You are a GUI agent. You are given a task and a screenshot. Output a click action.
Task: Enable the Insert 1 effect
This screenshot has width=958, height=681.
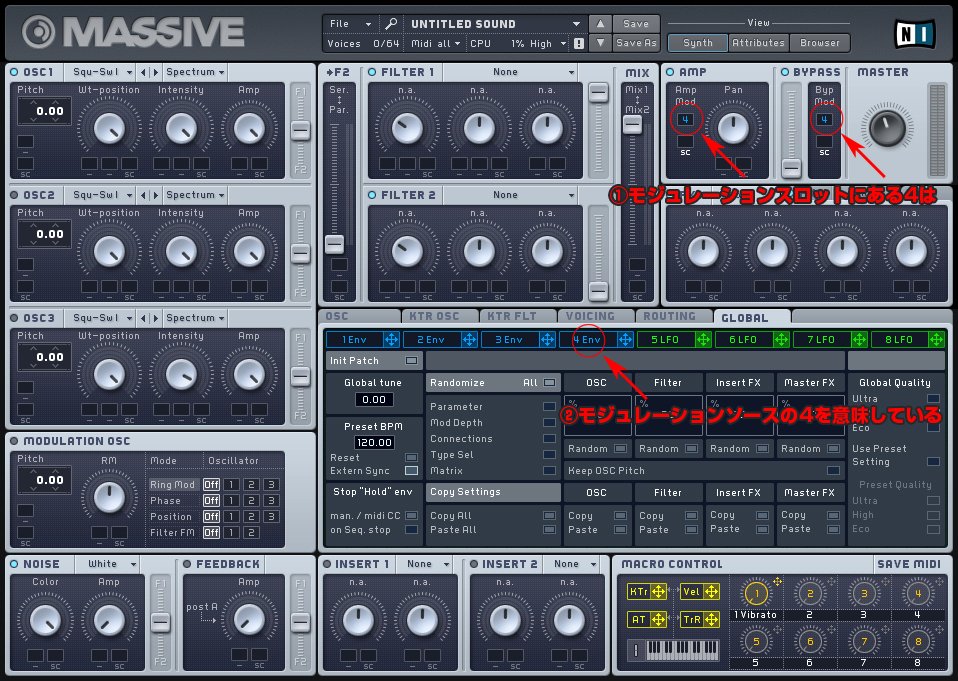point(327,564)
